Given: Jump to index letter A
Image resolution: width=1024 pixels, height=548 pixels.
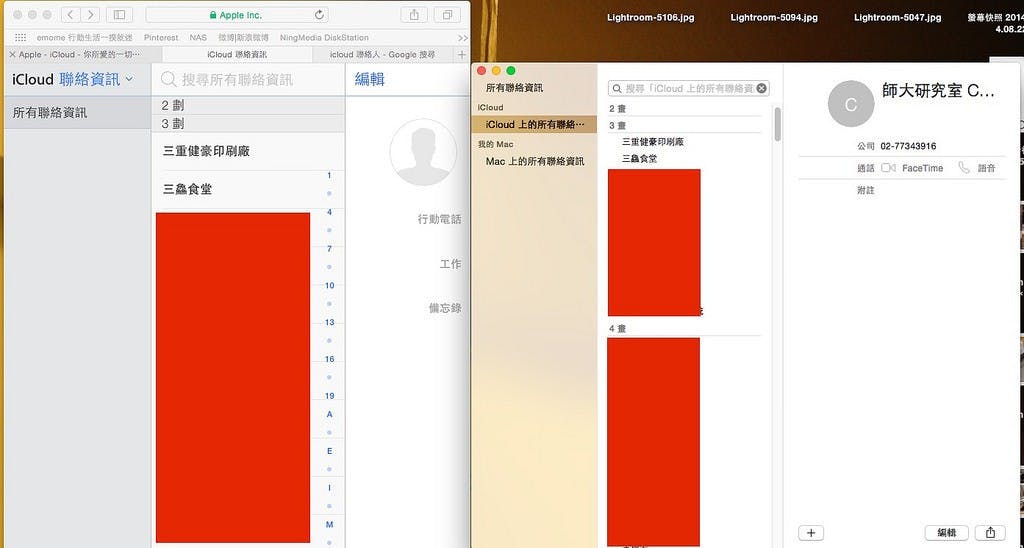Looking at the screenshot, I should (x=329, y=414).
